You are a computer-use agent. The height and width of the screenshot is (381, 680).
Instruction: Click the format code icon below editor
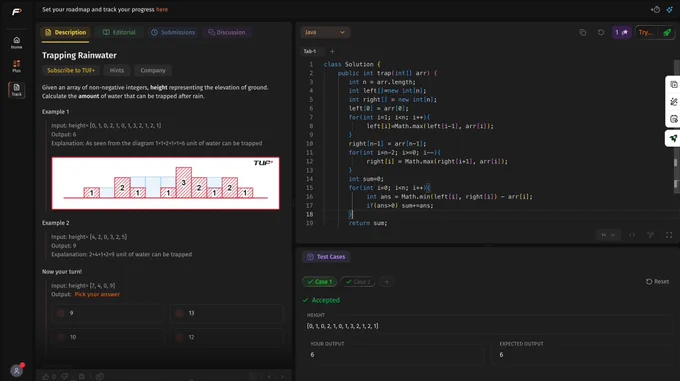651,235
